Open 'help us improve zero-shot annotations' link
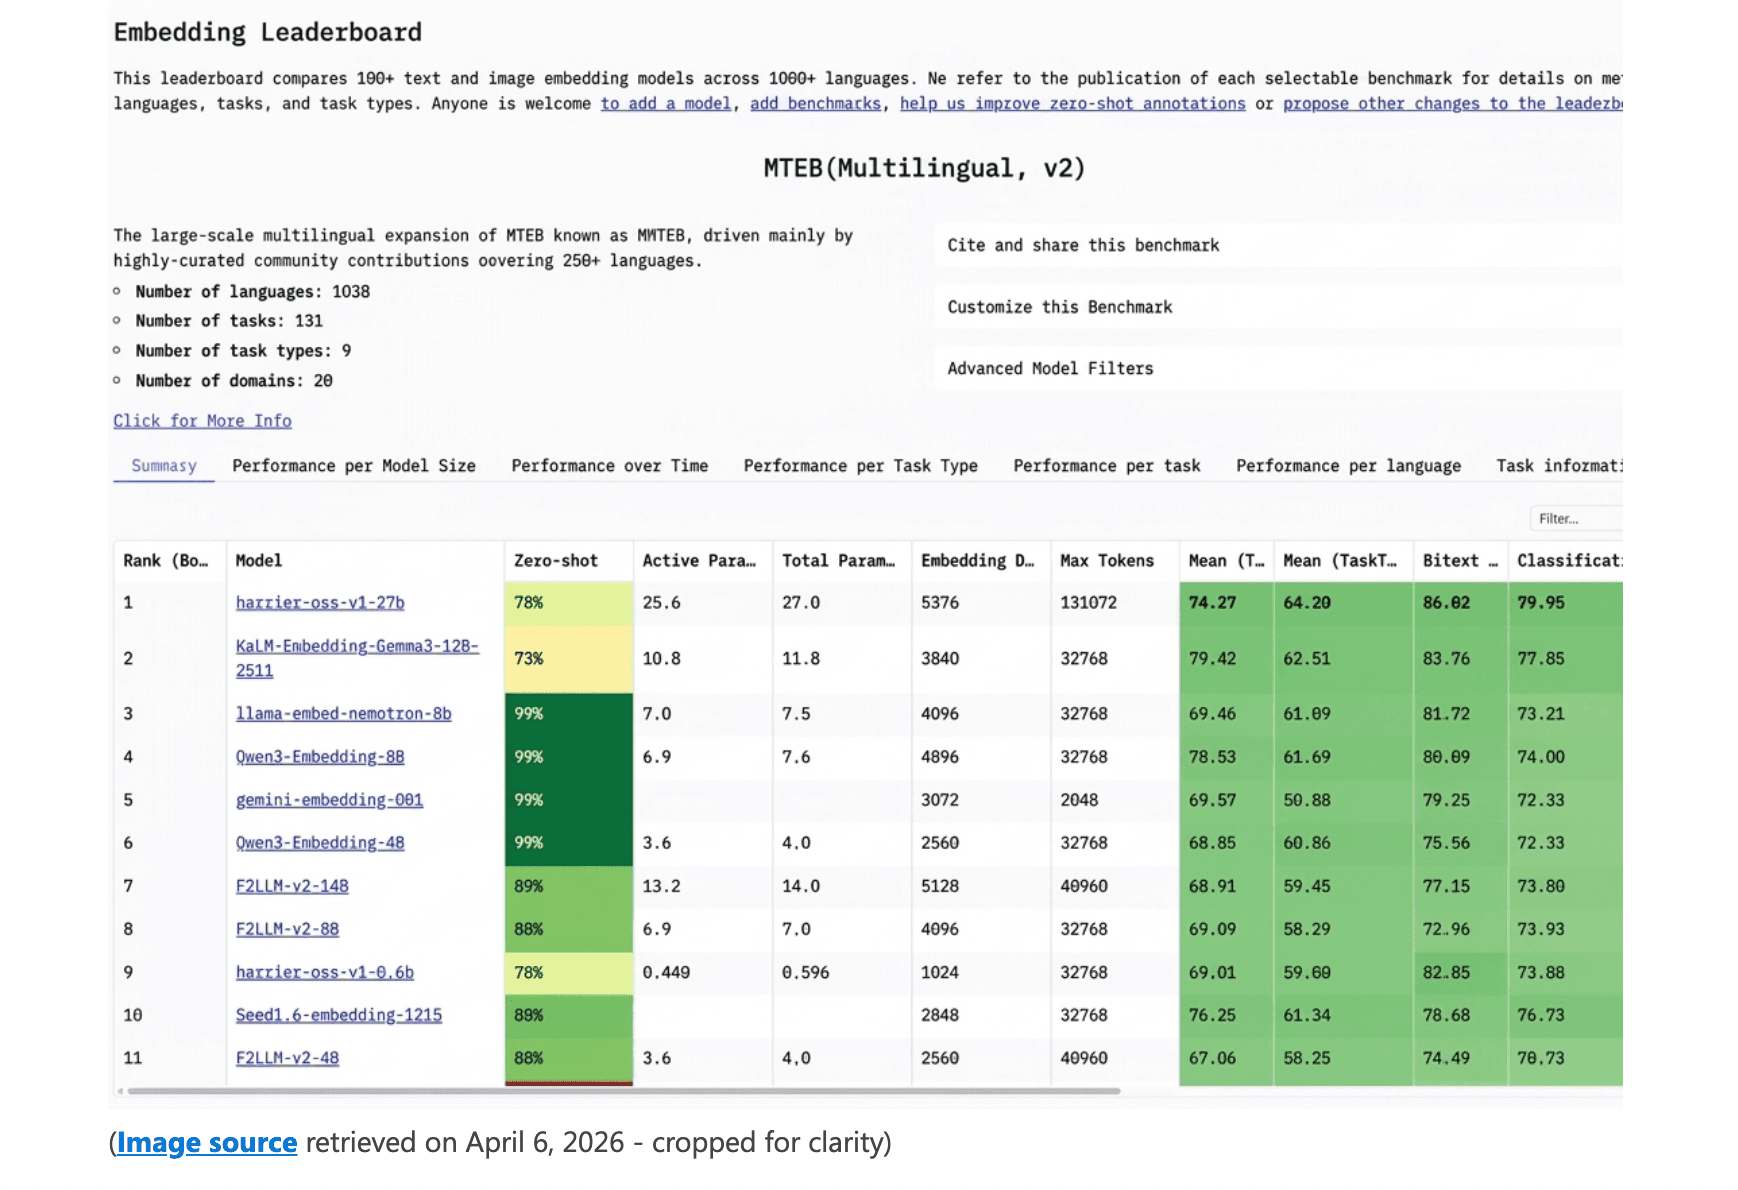Image resolution: width=1738 pixels, height=1190 pixels. point(1072,104)
